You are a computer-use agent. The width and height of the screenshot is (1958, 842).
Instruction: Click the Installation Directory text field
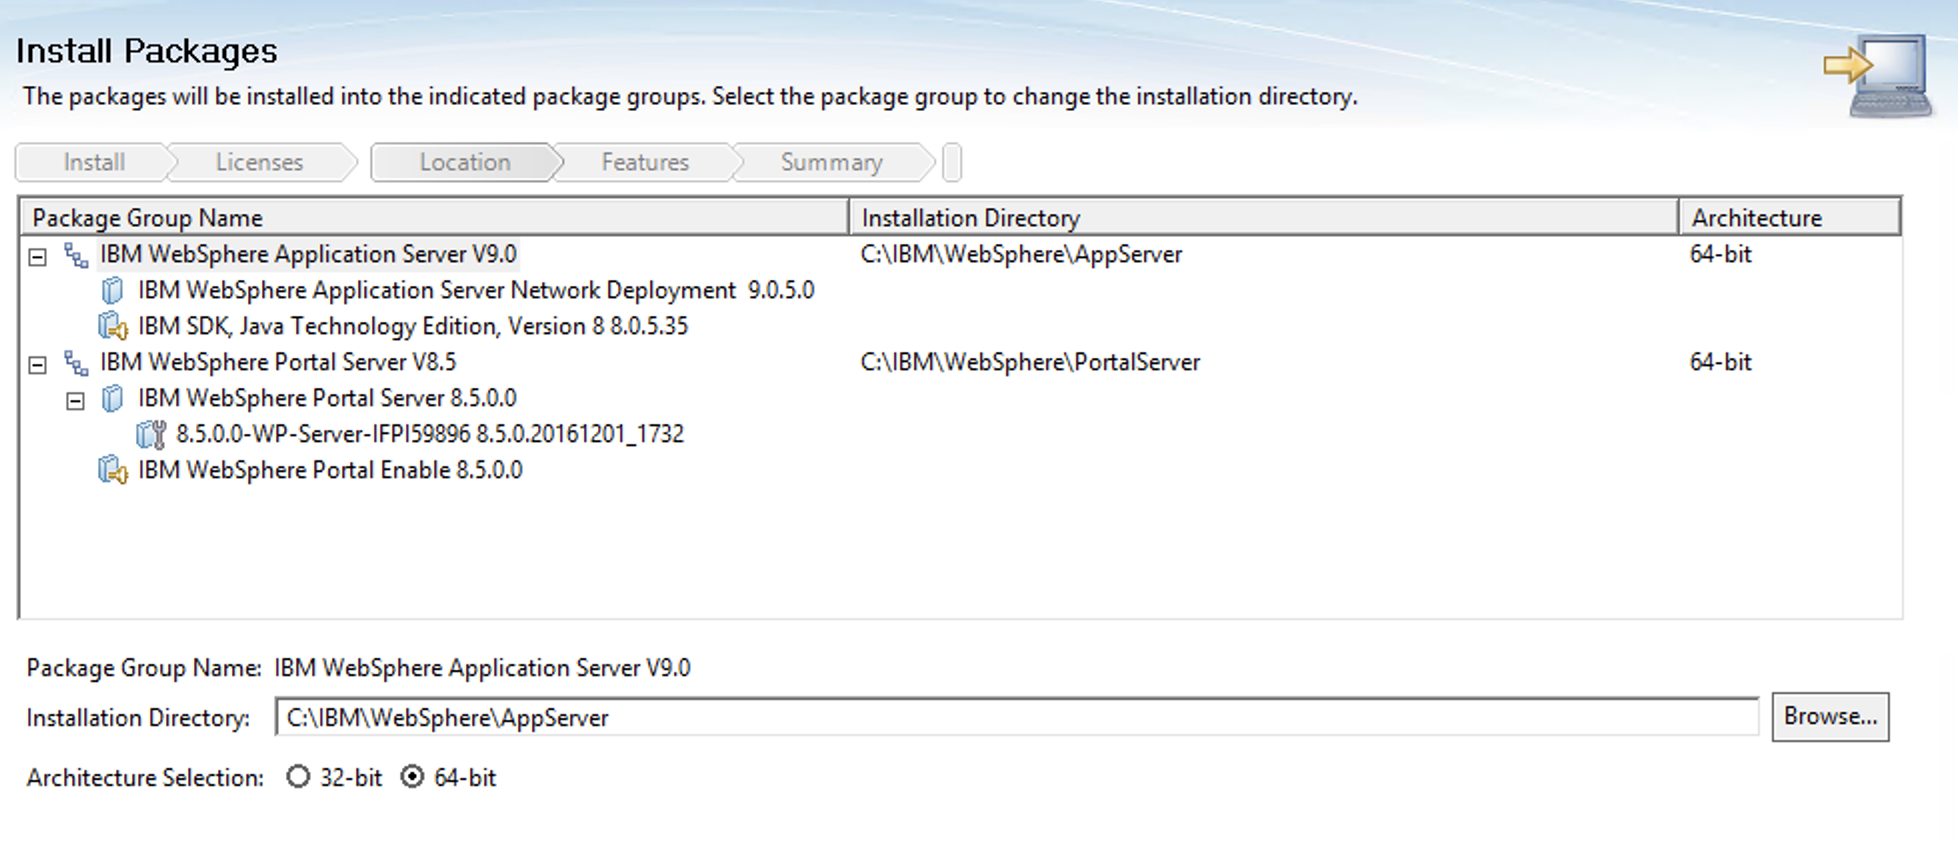click(1015, 718)
